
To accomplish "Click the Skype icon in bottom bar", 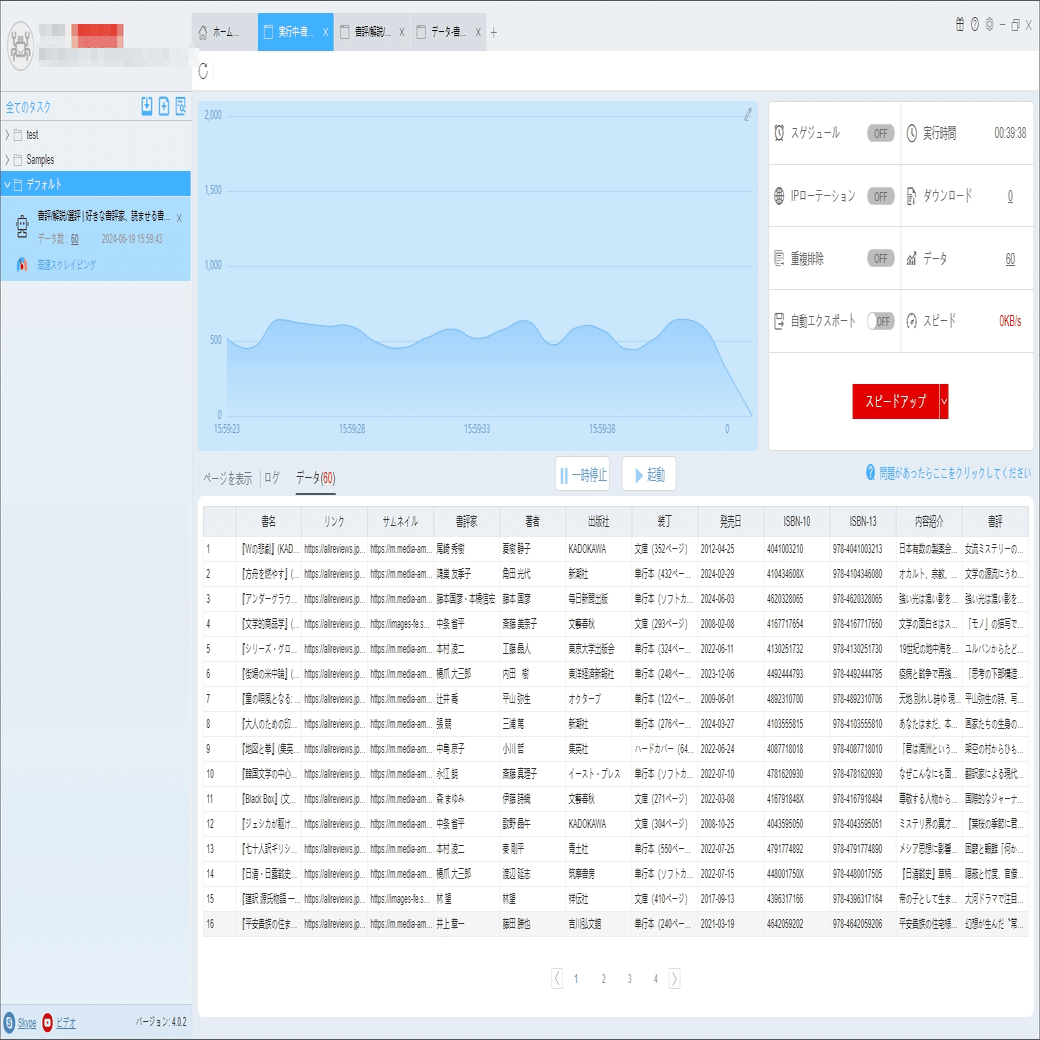I will (x=9, y=1022).
